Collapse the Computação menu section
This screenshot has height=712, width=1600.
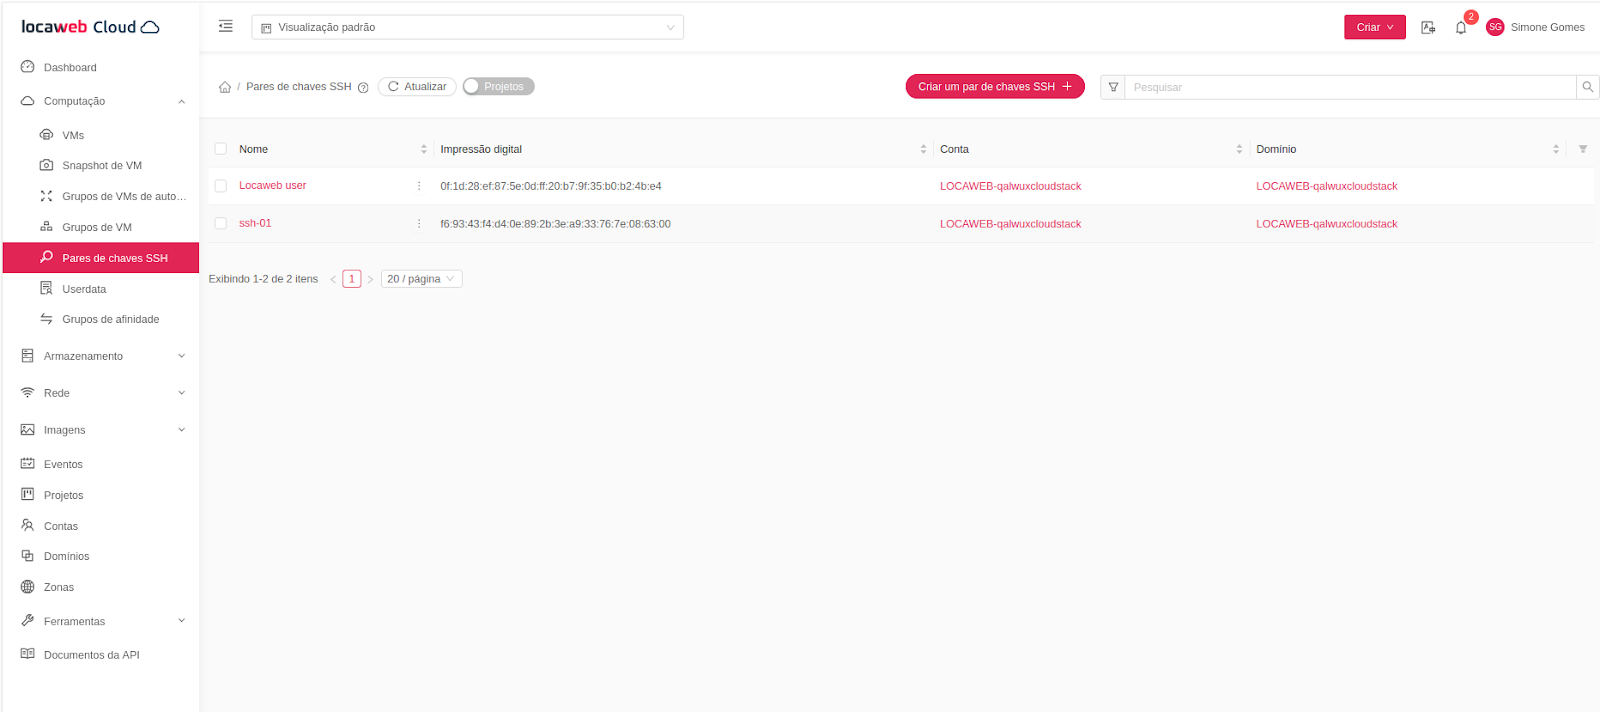101,101
